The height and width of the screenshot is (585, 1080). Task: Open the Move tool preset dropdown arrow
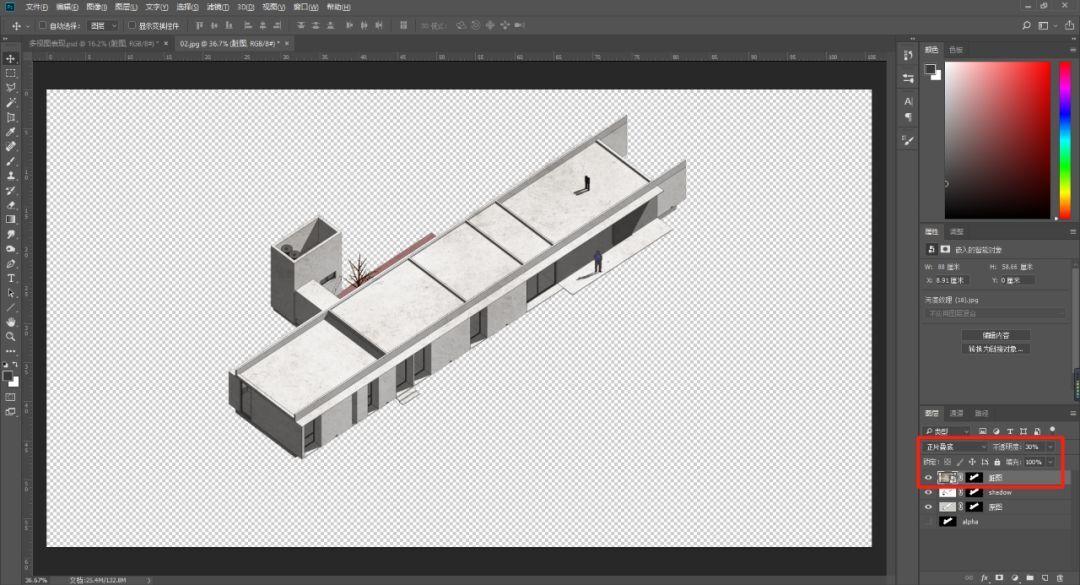[28, 25]
